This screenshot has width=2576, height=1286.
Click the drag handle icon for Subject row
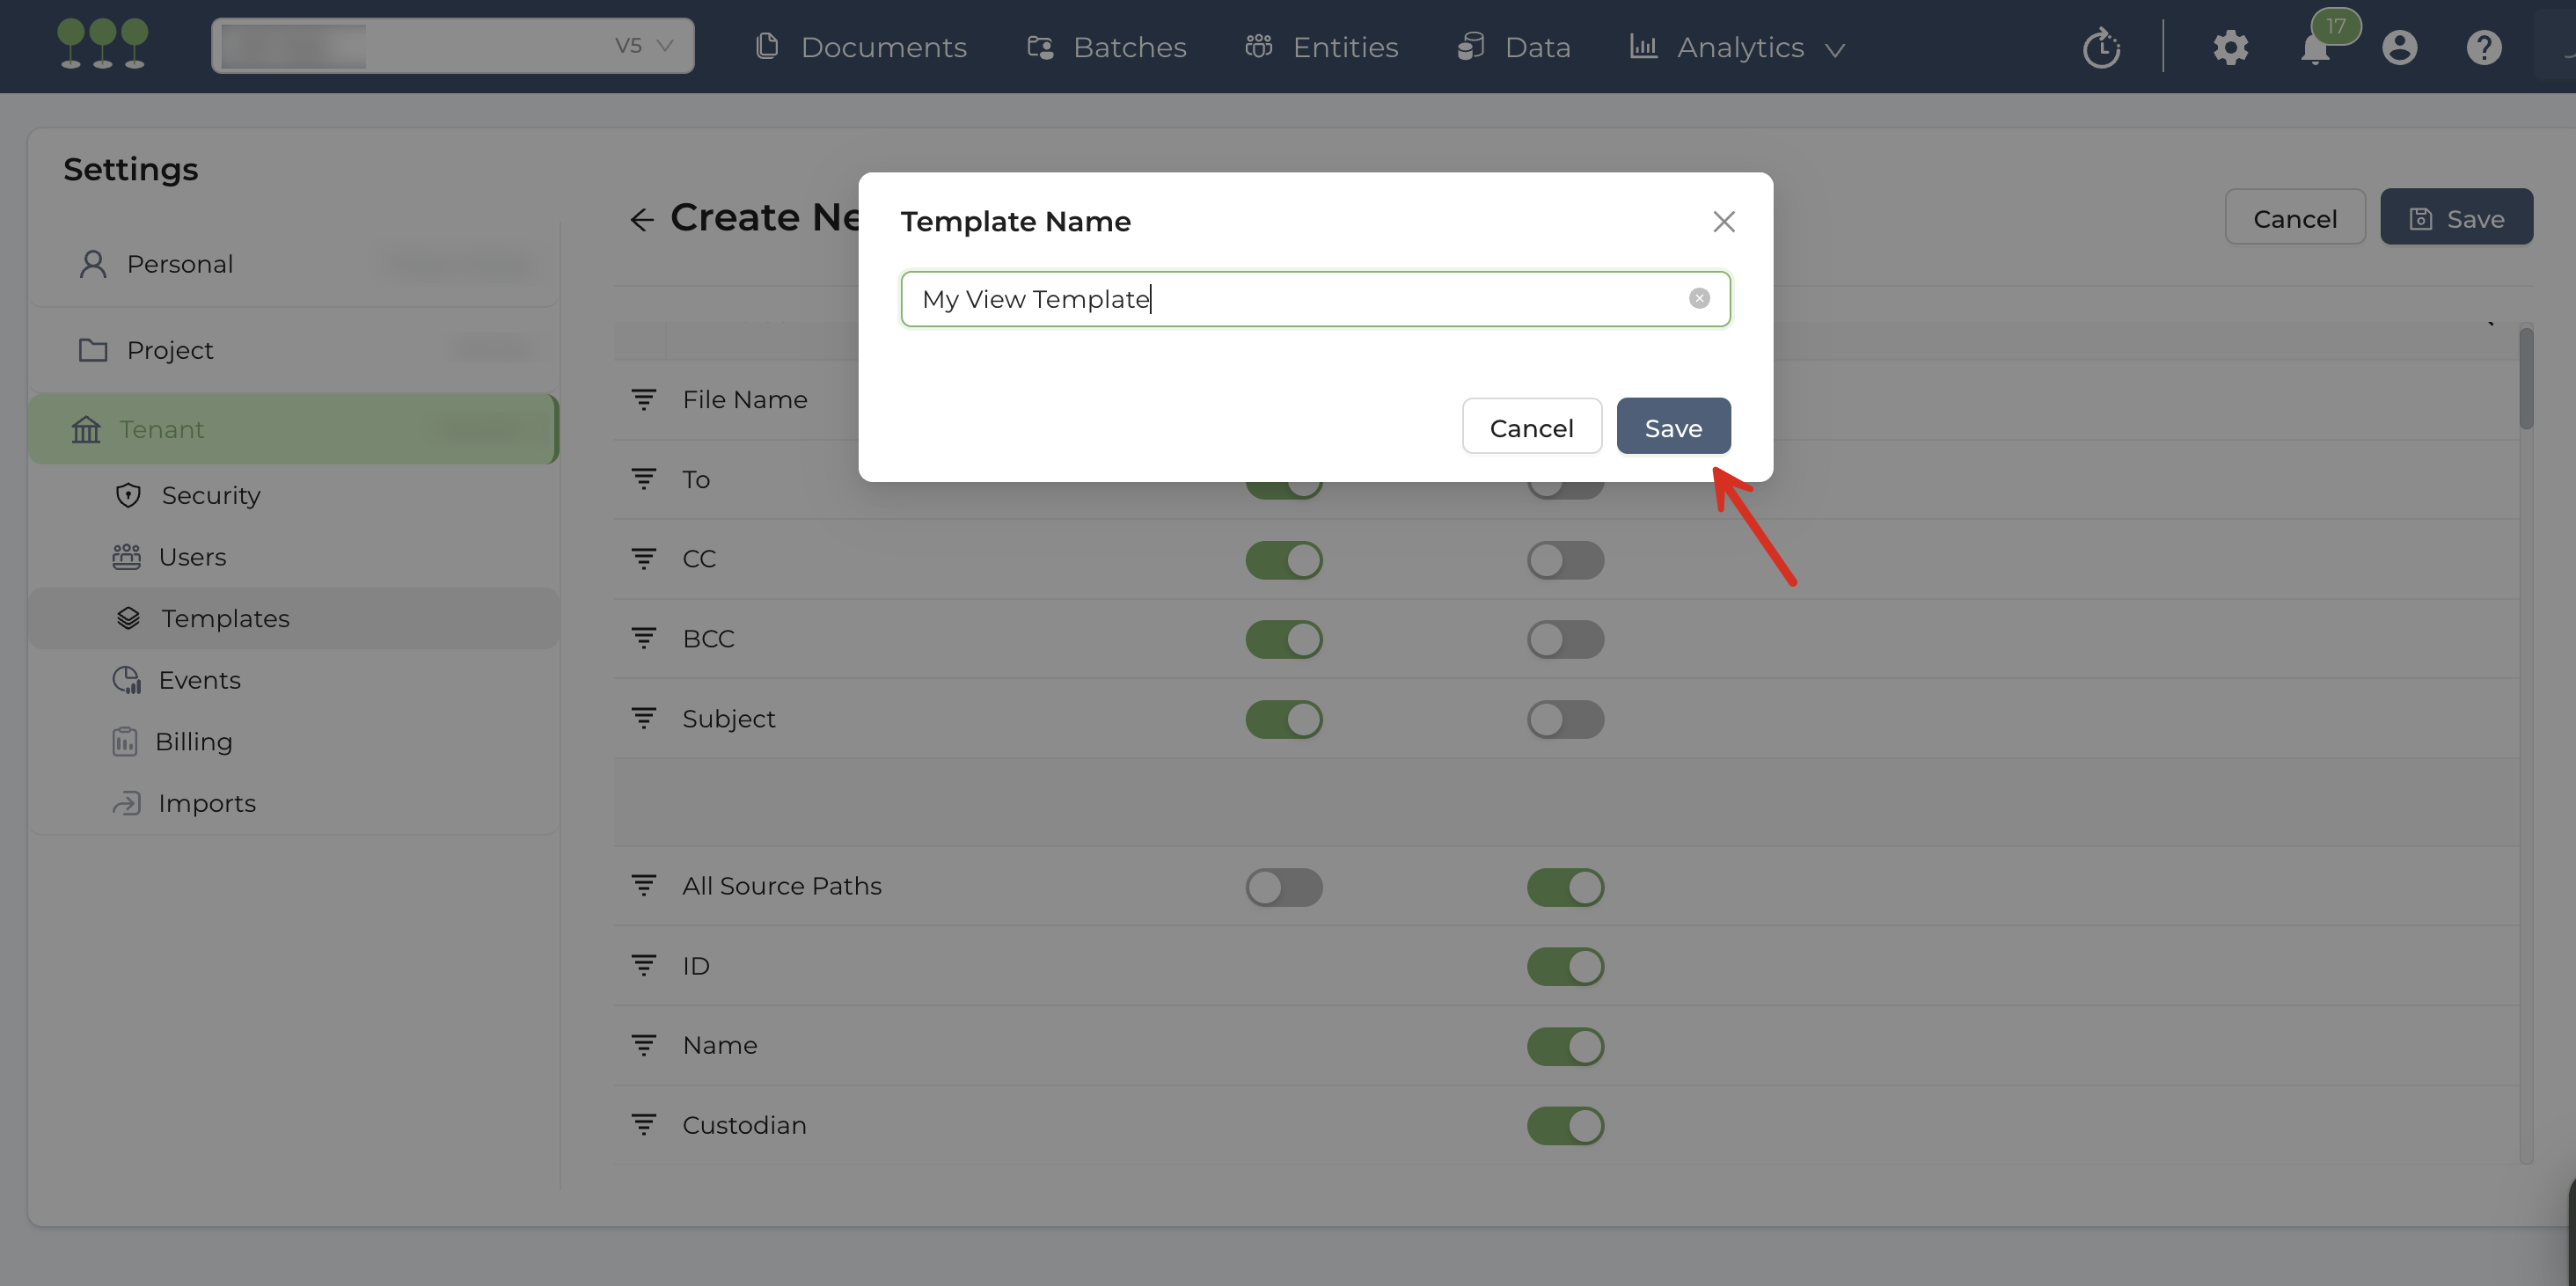pos(643,718)
